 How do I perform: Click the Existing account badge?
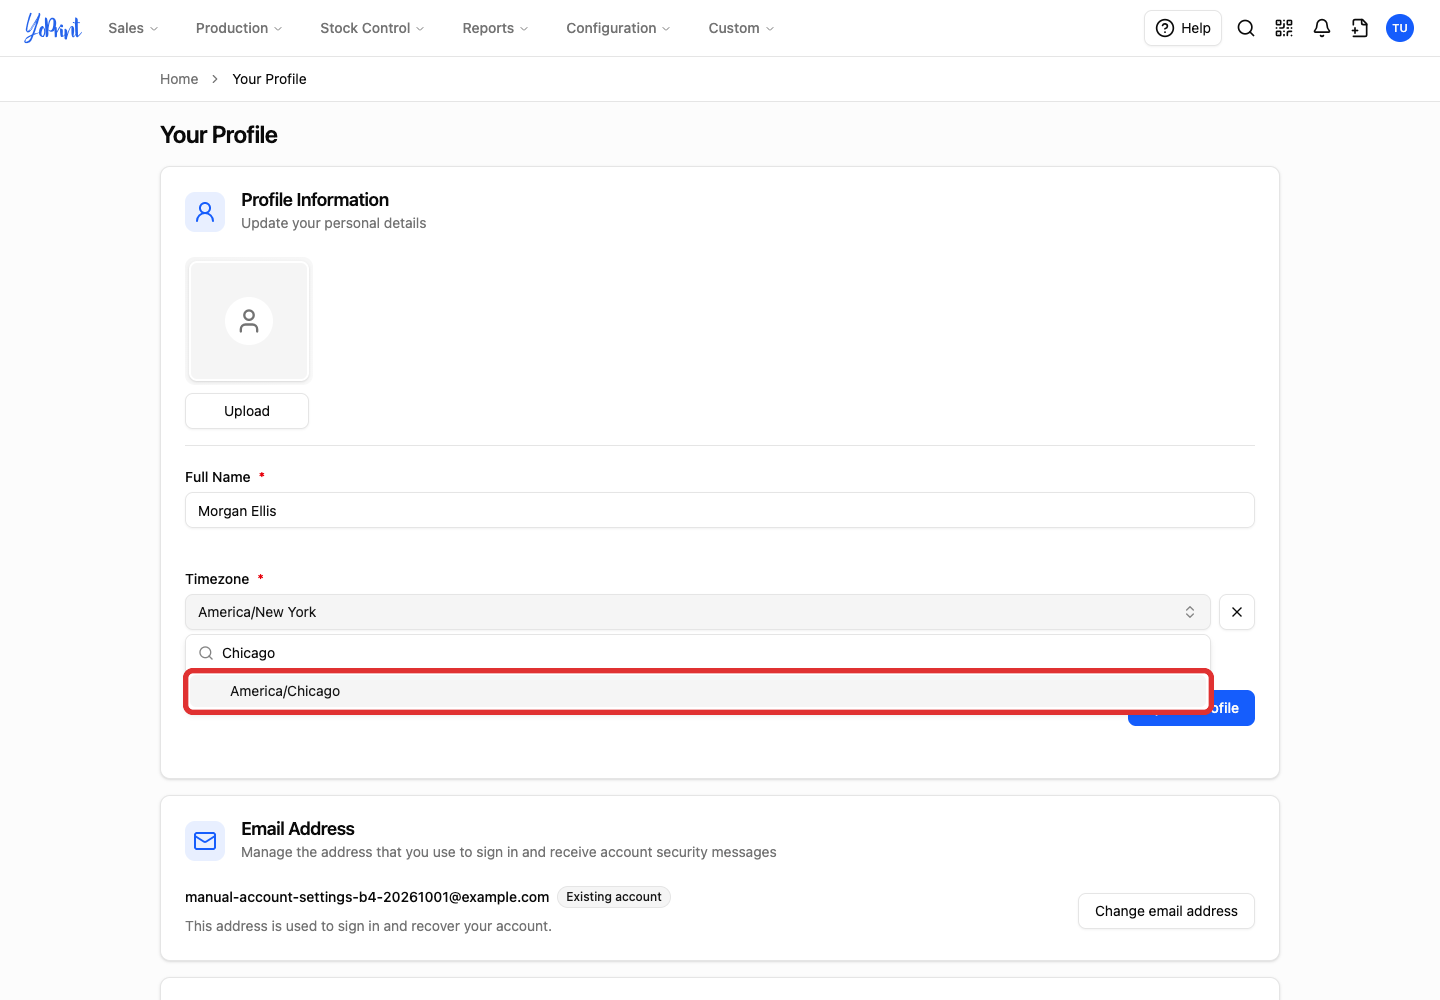tap(614, 897)
